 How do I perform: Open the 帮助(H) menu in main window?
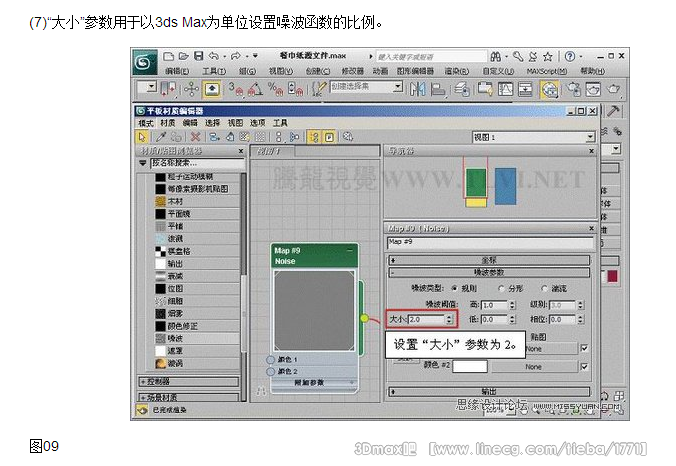592,71
